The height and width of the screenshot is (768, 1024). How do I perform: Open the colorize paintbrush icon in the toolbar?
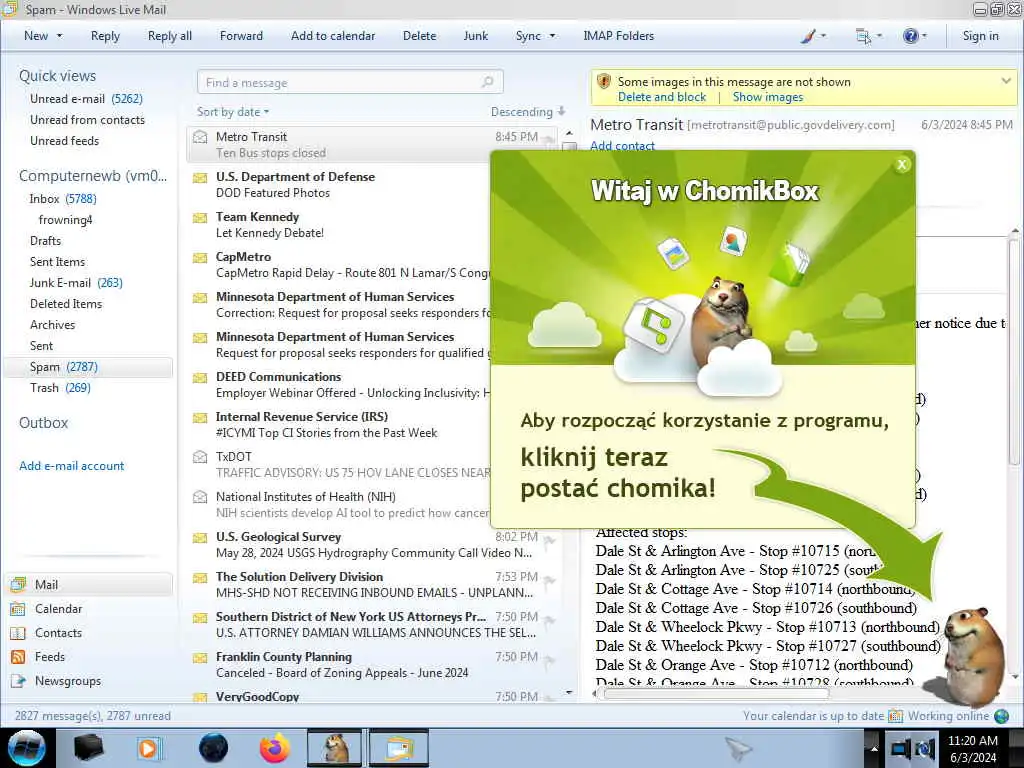click(808, 36)
